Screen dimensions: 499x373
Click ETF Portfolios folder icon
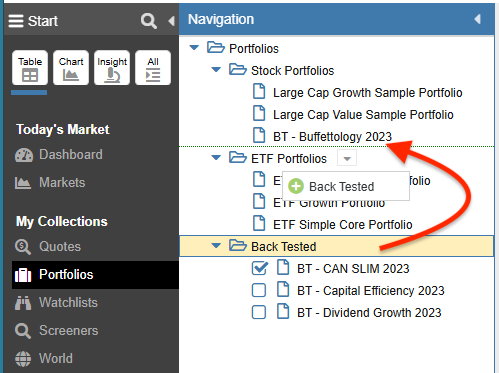coord(238,157)
